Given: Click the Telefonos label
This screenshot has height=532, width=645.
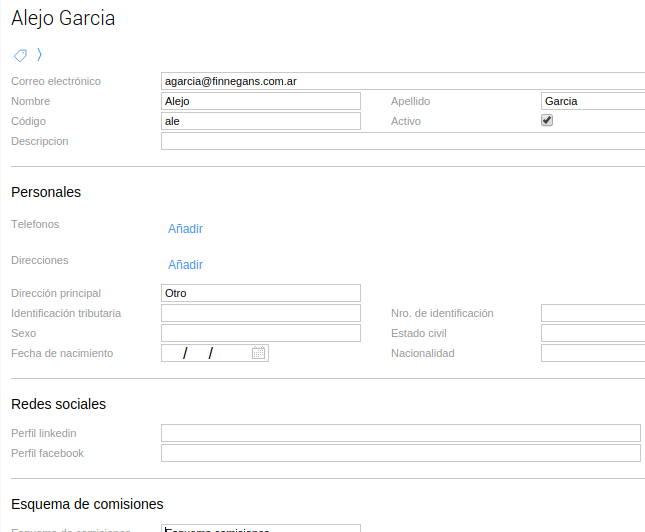Looking at the screenshot, I should click(35, 224).
